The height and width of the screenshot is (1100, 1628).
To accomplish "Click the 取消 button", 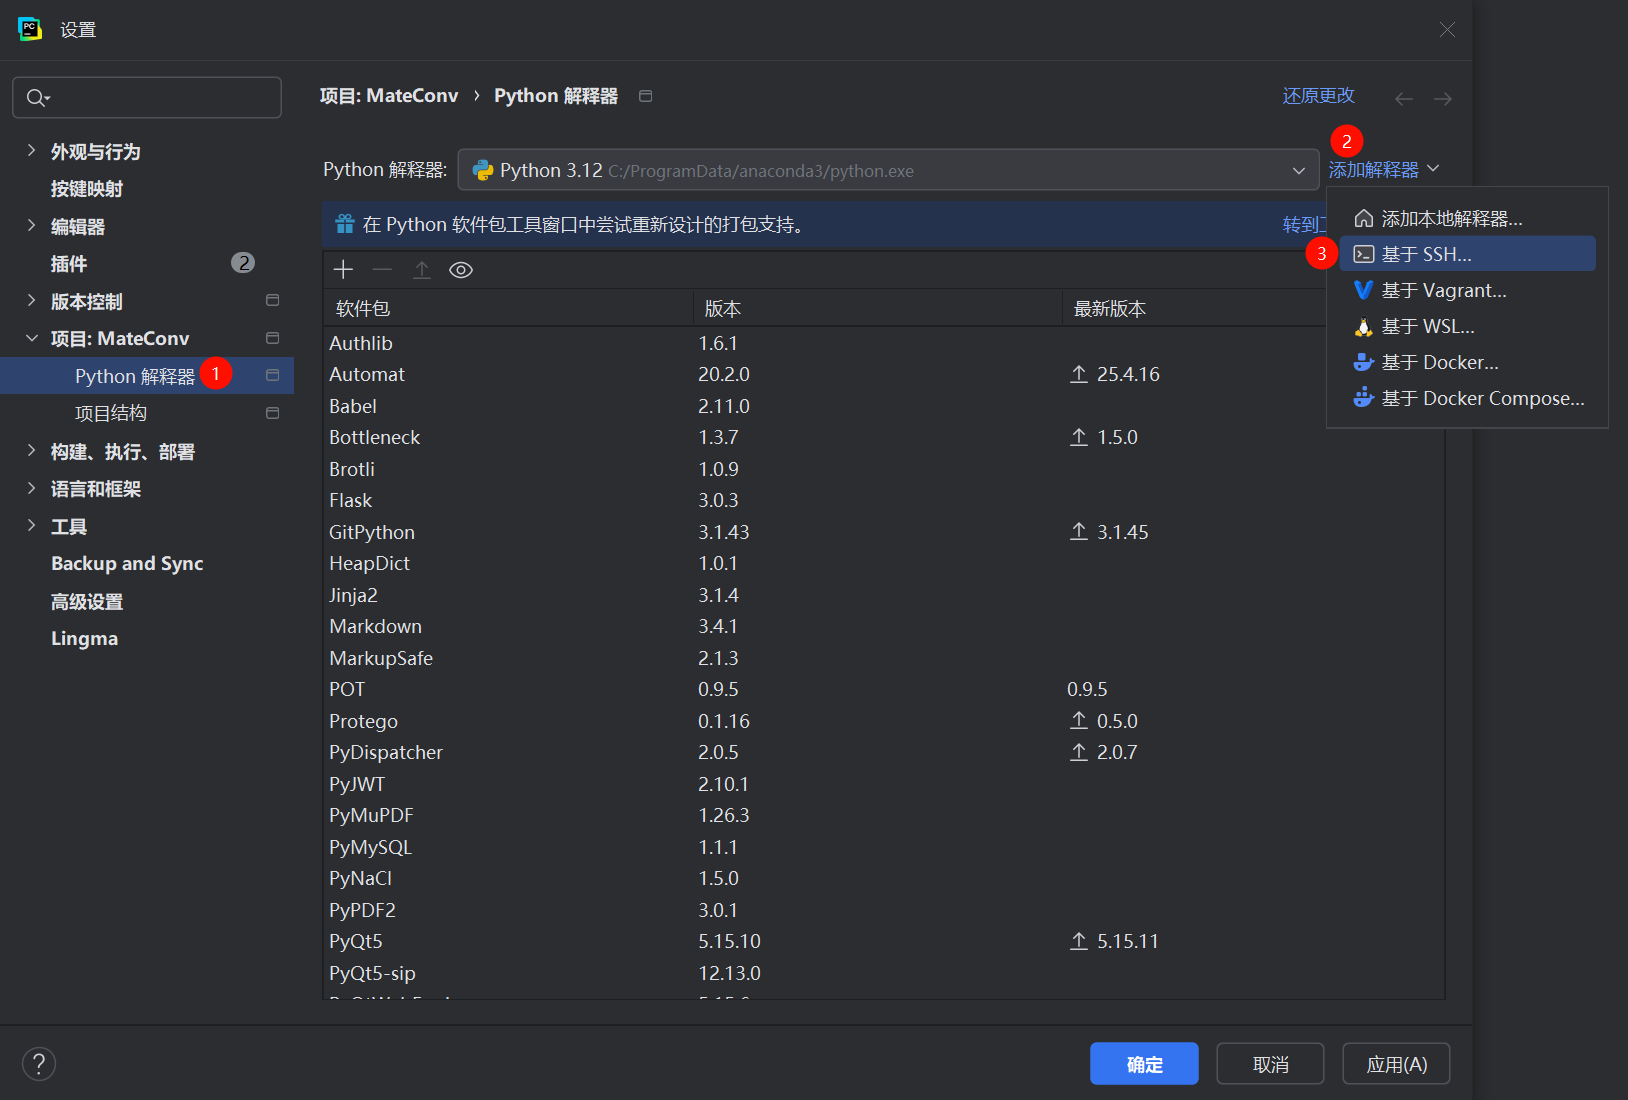I will (1270, 1063).
